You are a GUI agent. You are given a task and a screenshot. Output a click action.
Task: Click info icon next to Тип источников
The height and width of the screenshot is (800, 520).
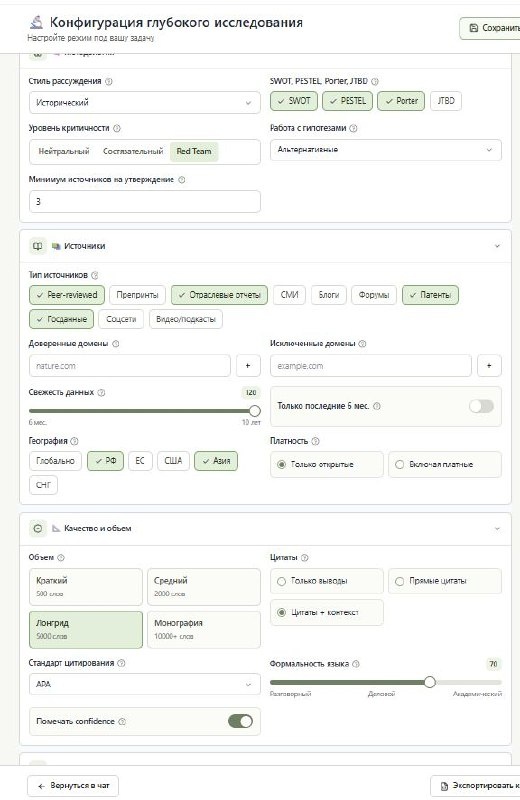[x=95, y=275]
